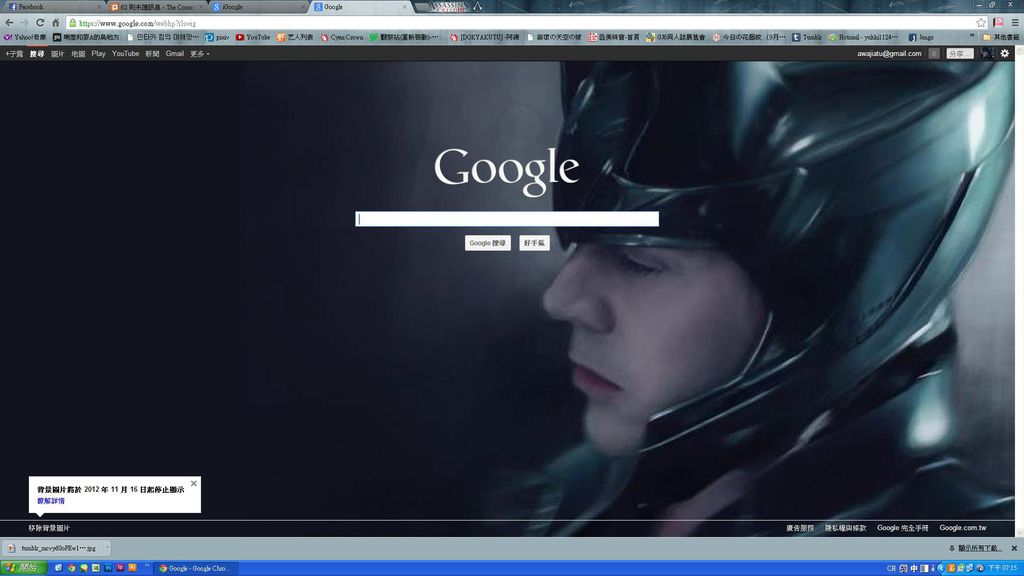Select Gmail in the Google top bar

[x=174, y=54]
